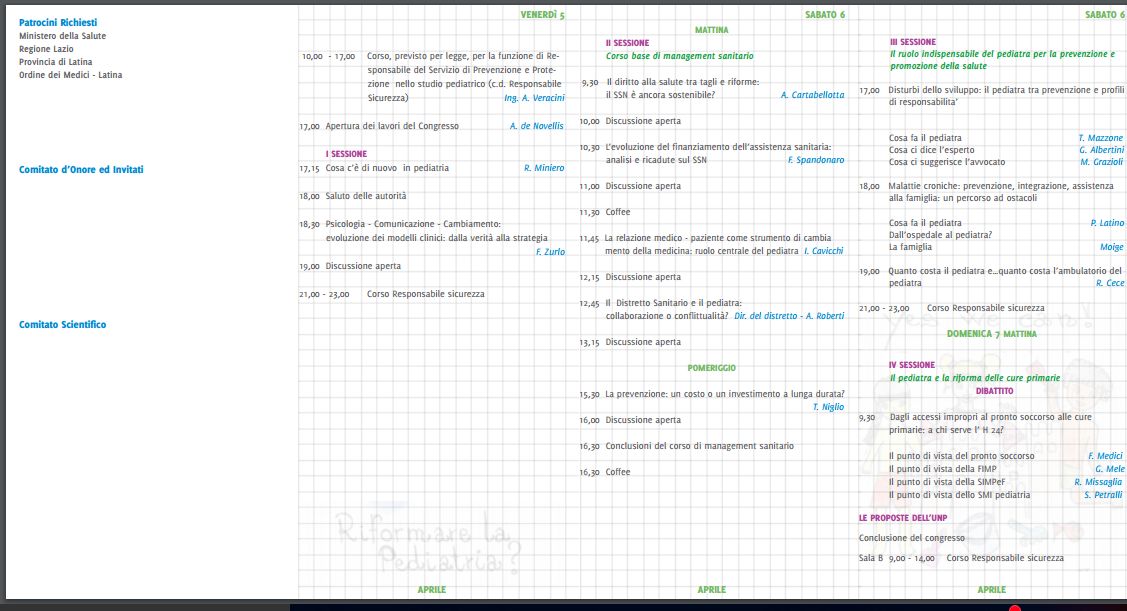
Task: Click the "LE PROPOSTE DELL'UNP" heading
Action: pos(902,518)
